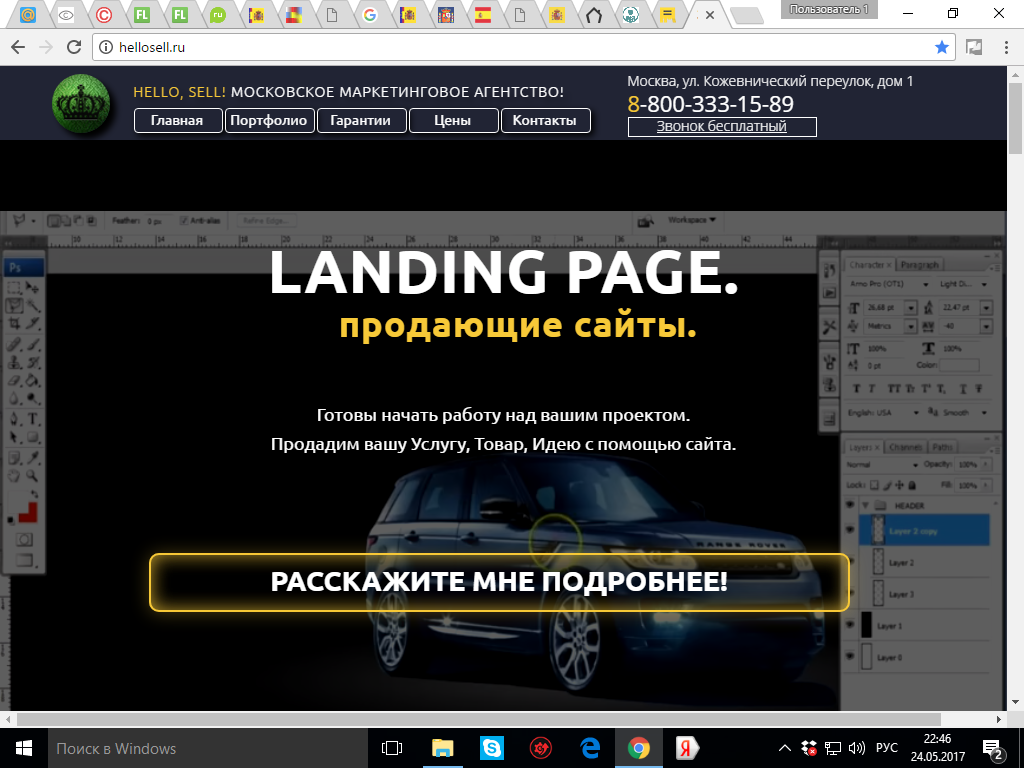
Task: Click the extension icon beside the bookmark star
Action: click(974, 47)
